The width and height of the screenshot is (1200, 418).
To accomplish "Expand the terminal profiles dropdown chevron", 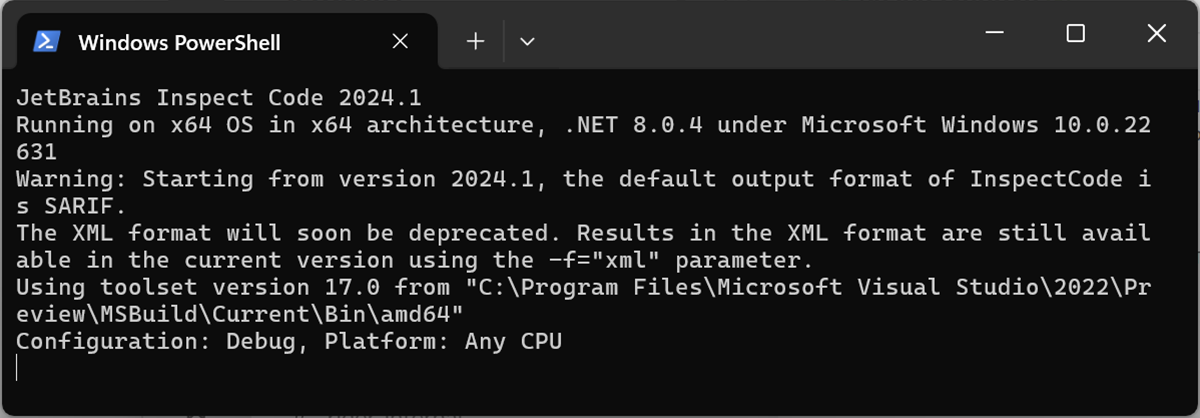I will click(x=527, y=41).
